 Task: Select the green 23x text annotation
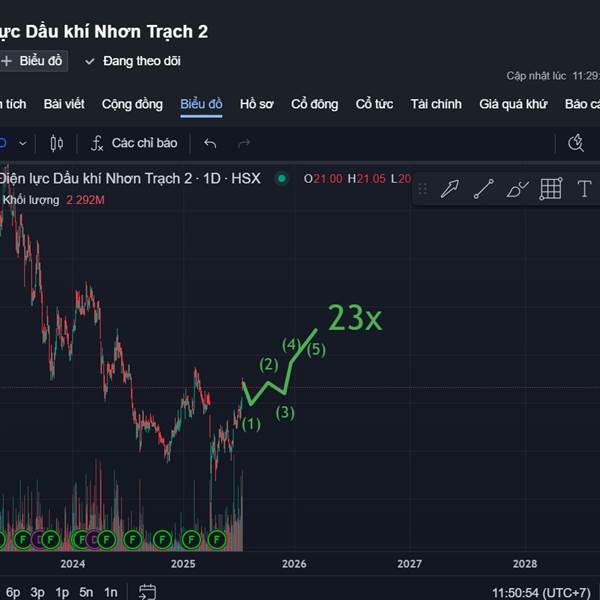tap(355, 318)
